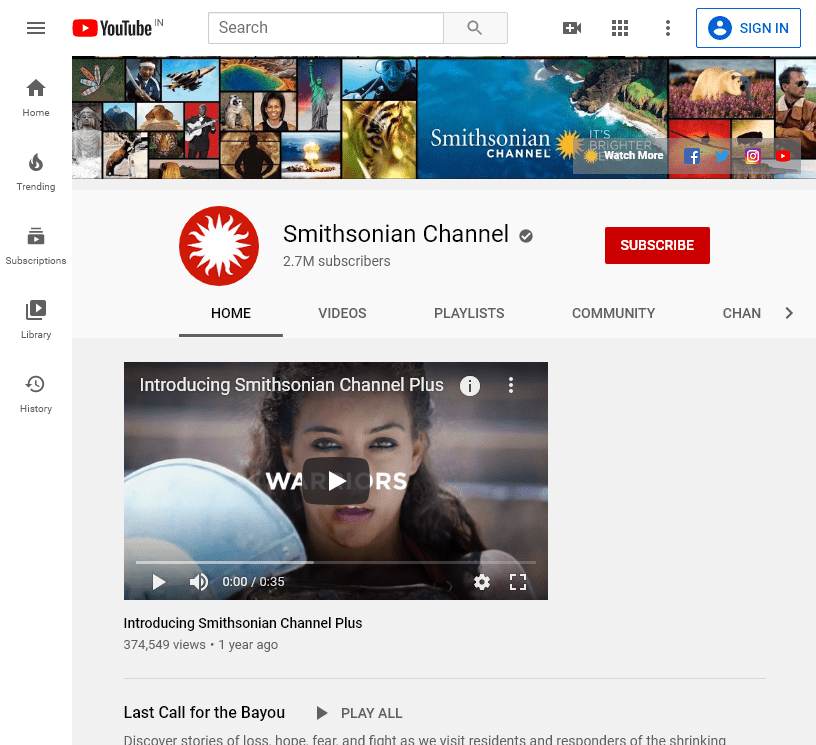Open the Twitter link in the banner
This screenshot has width=816, height=745.
722,156
